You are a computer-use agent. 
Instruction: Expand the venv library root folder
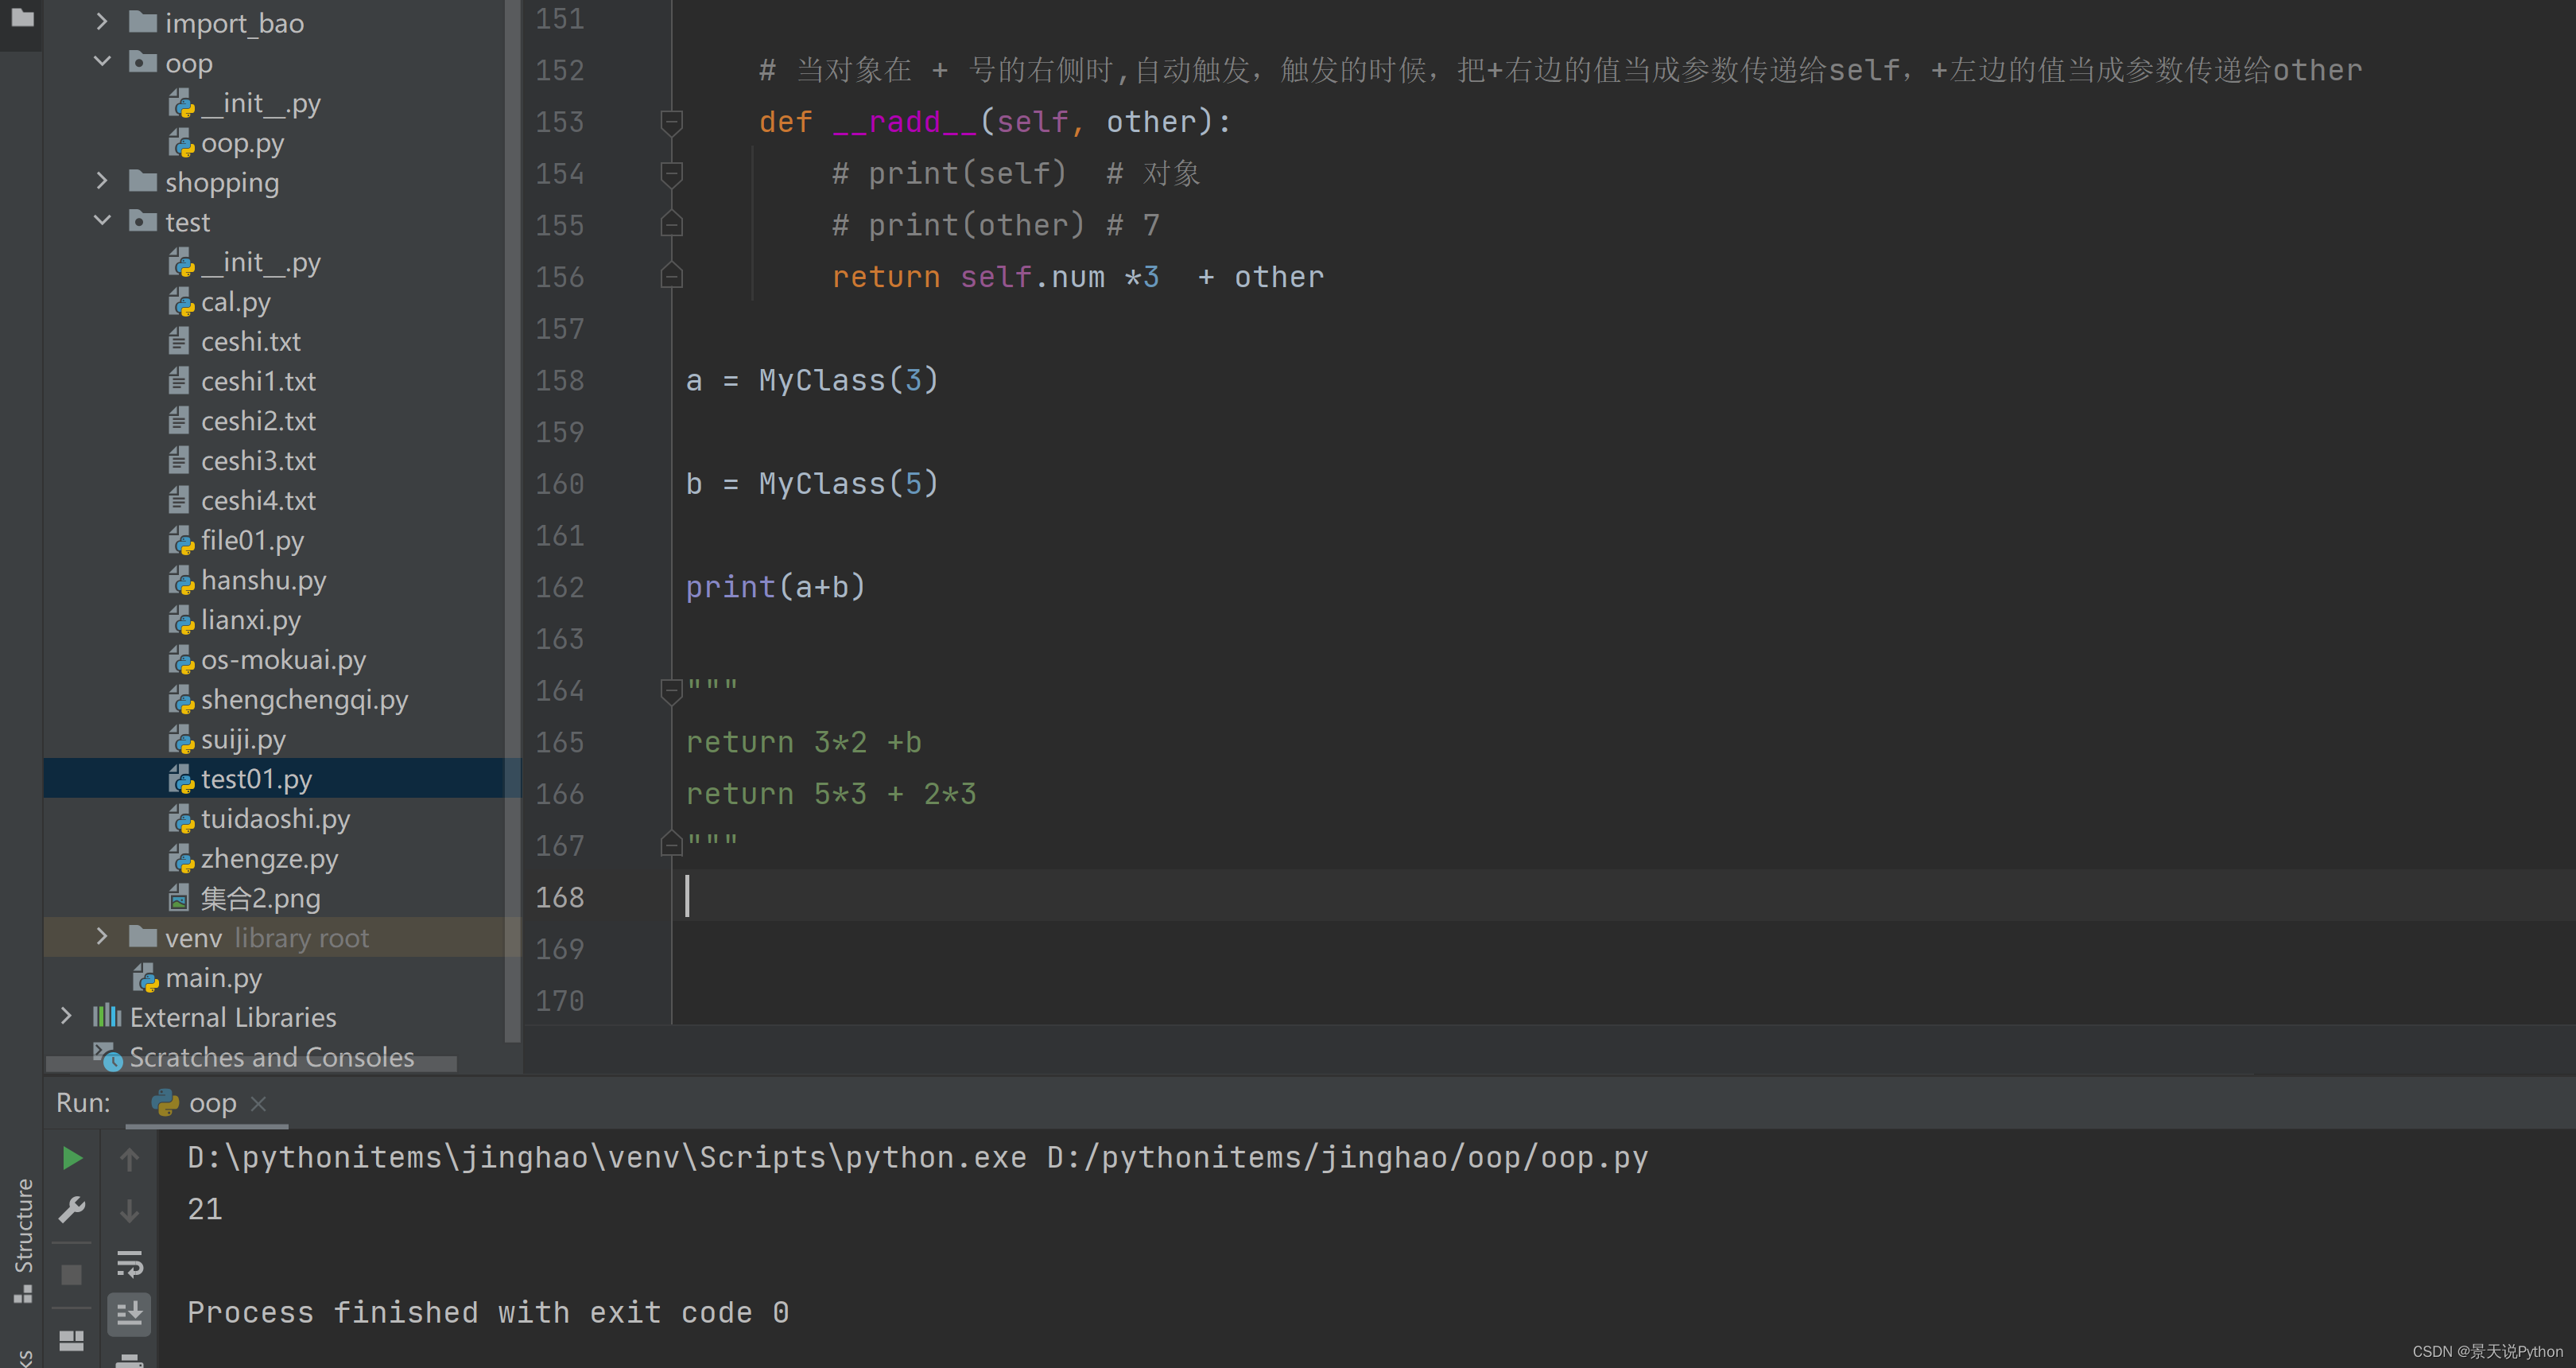(x=101, y=936)
